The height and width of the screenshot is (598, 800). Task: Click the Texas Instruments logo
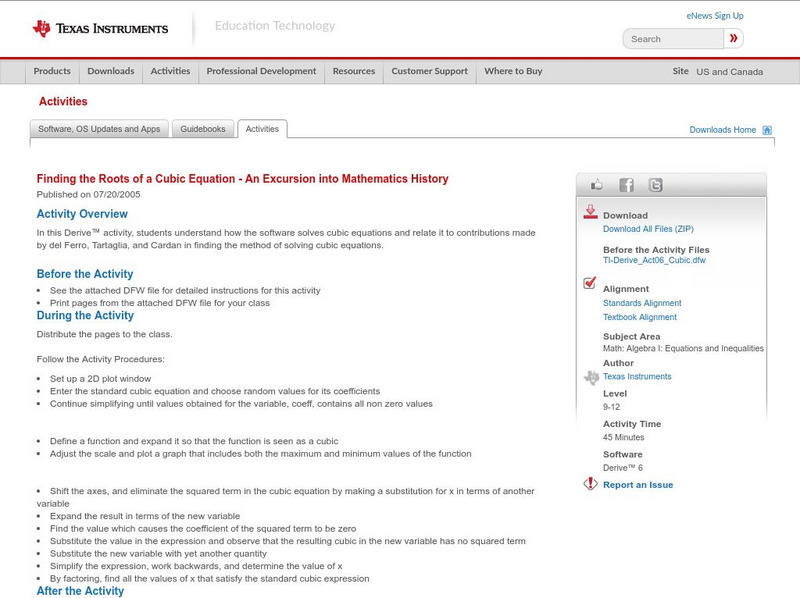100,29
